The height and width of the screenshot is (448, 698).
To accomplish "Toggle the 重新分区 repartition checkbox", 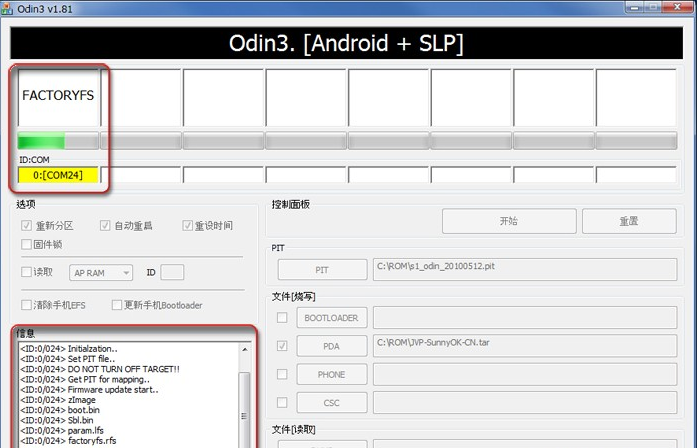I will click(26, 225).
